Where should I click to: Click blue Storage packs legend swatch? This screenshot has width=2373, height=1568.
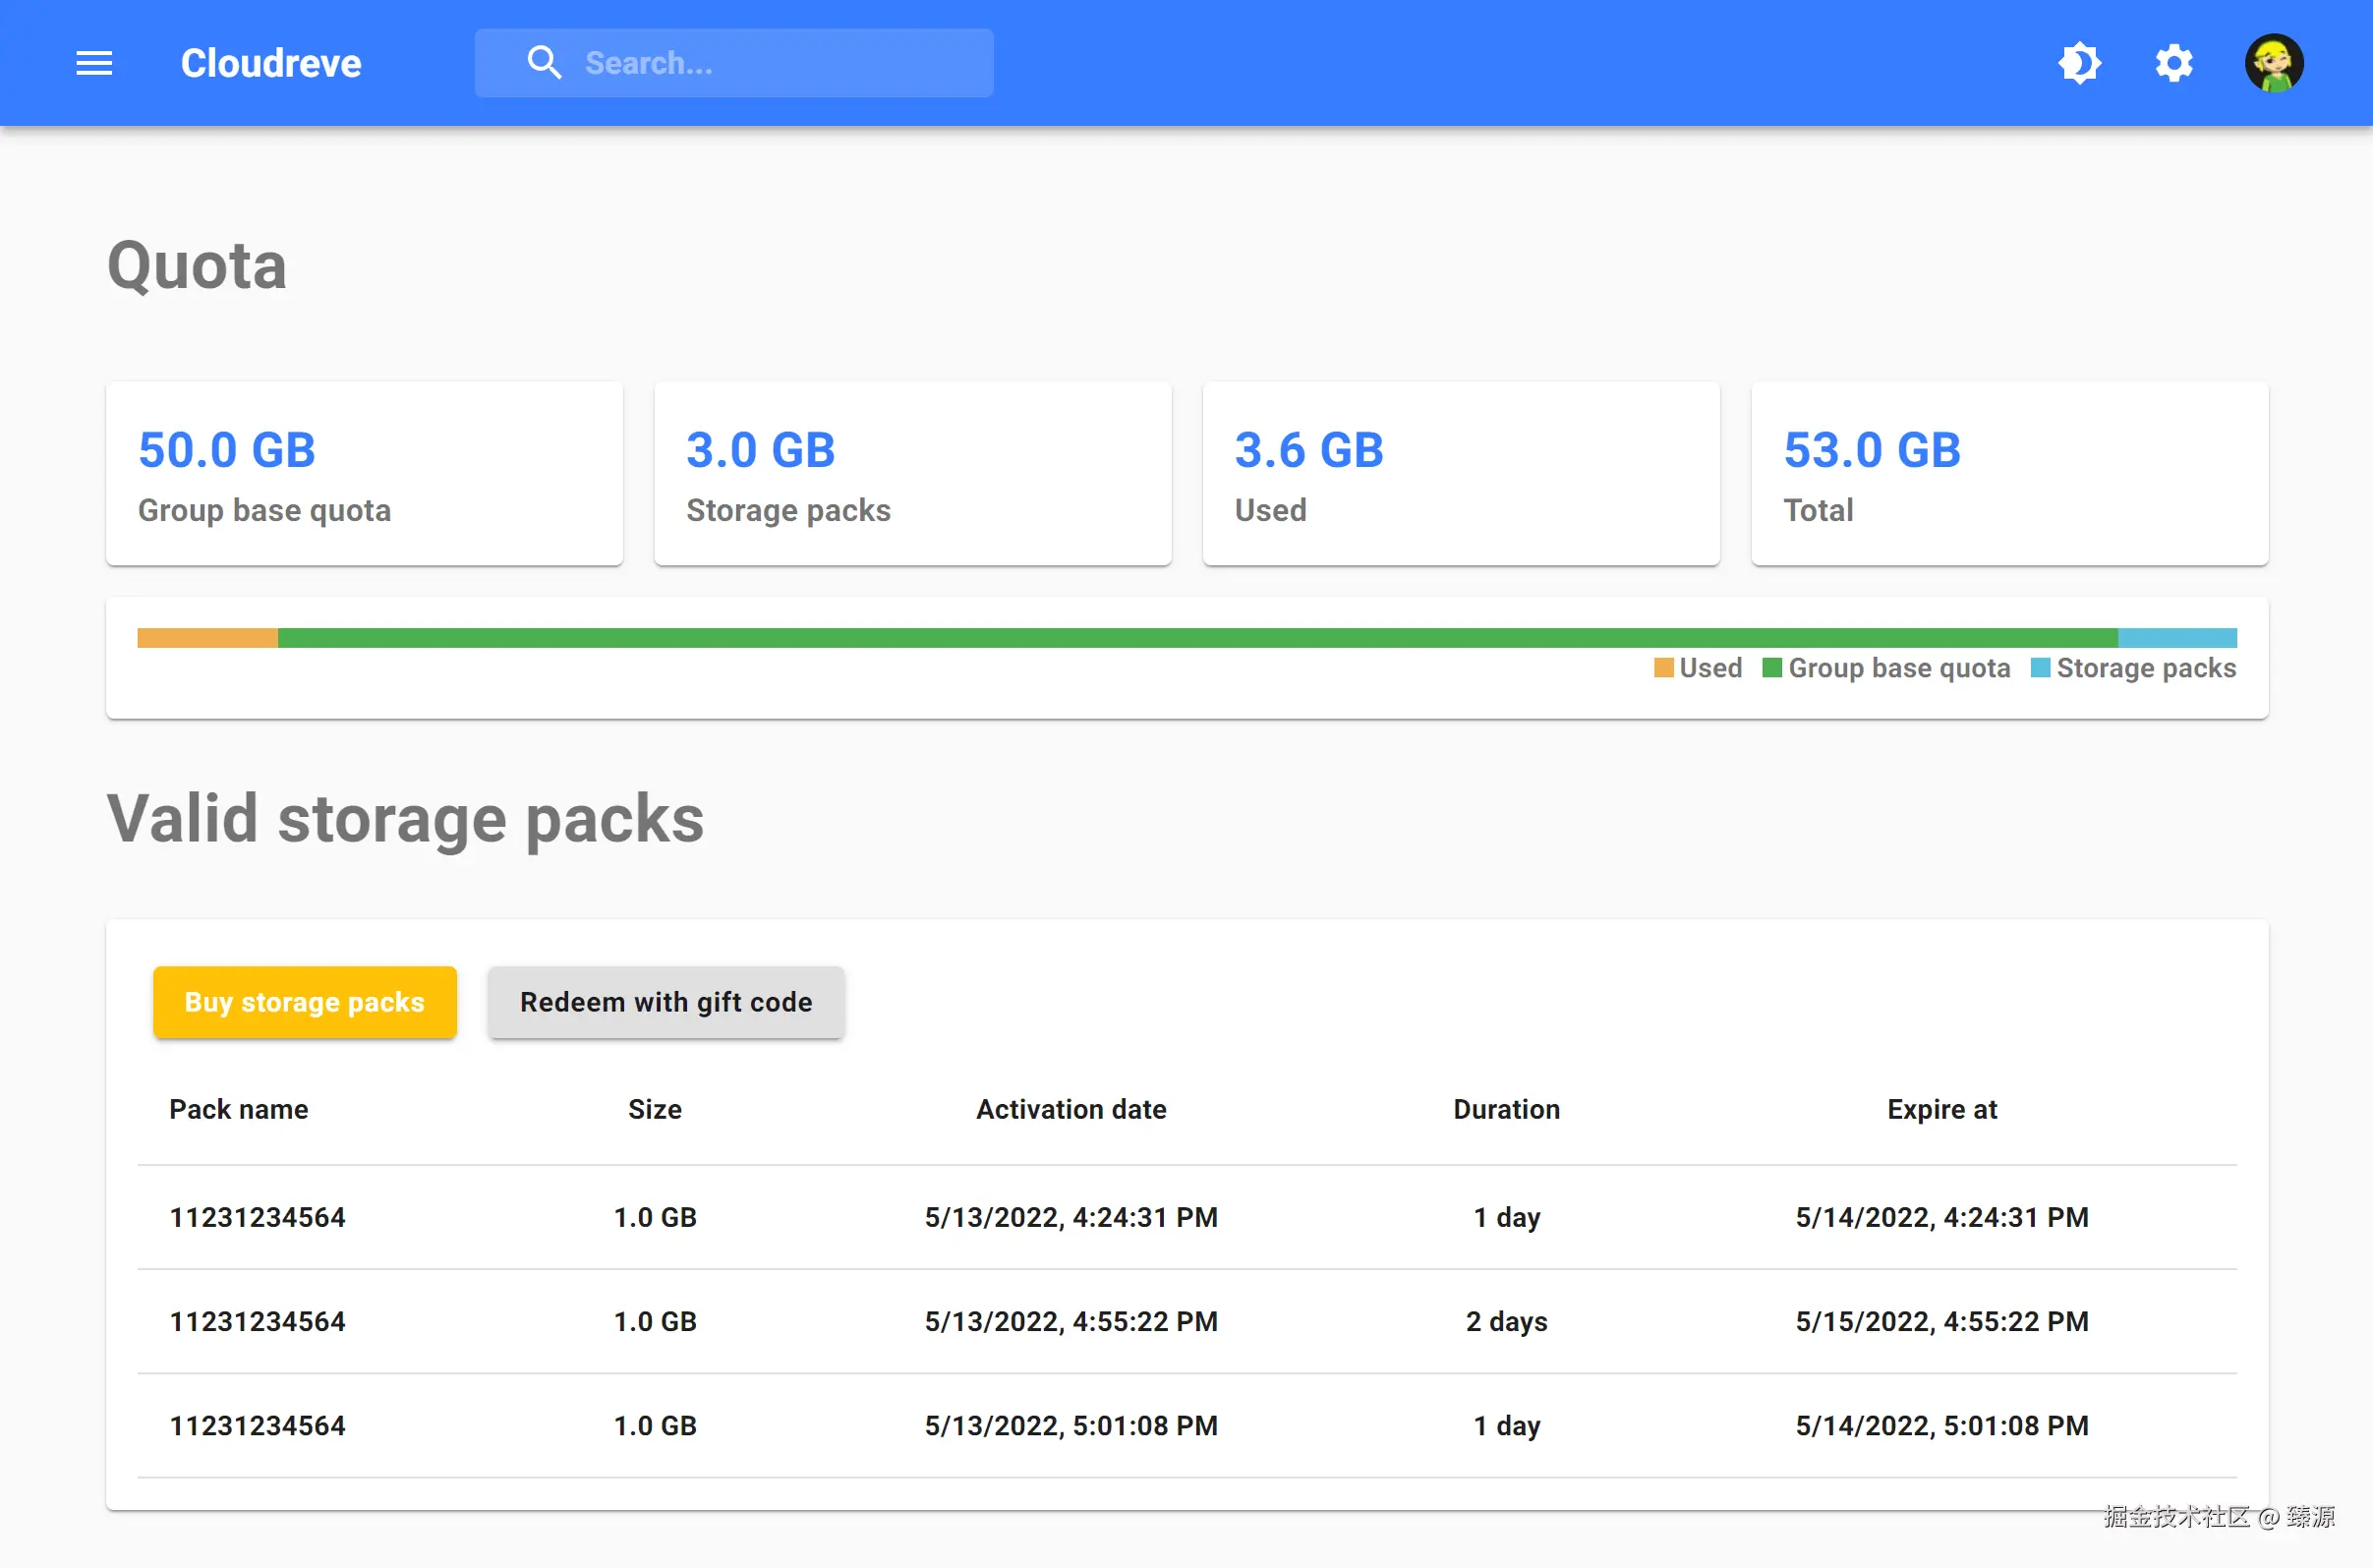2040,668
